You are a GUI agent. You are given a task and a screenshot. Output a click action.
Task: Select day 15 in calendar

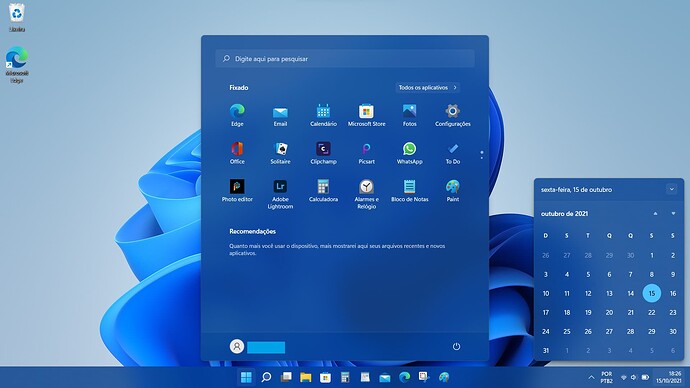pyautogui.click(x=652, y=293)
